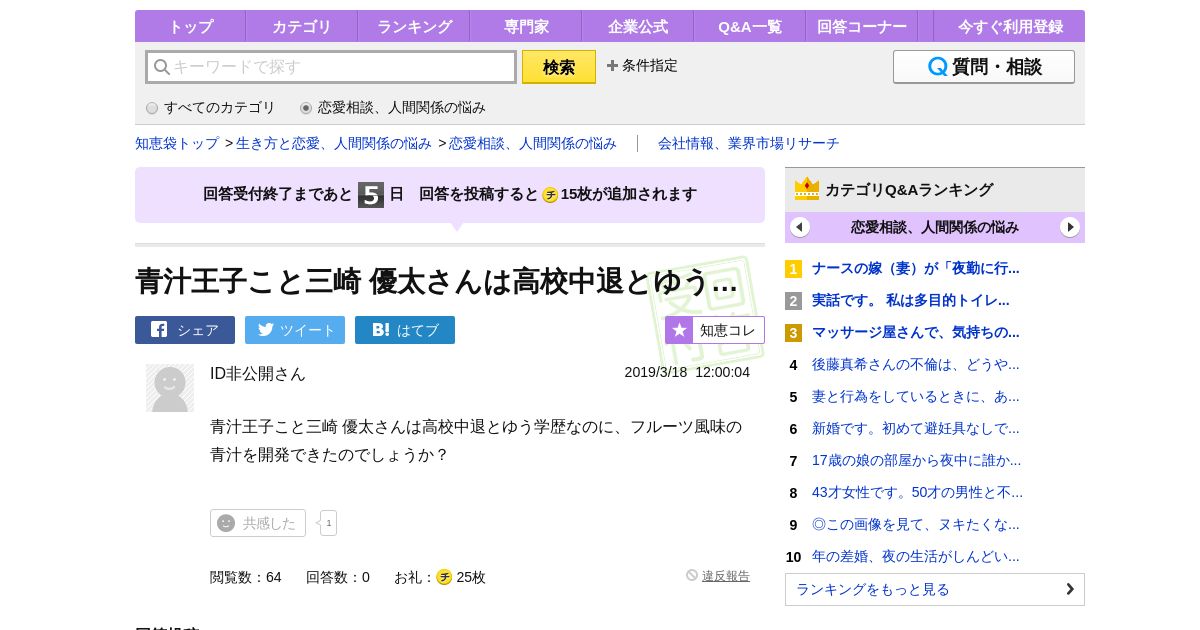The width and height of the screenshot is (1200, 630).
Task: Select the すべてのカテゴリ radio button
Action: point(152,108)
